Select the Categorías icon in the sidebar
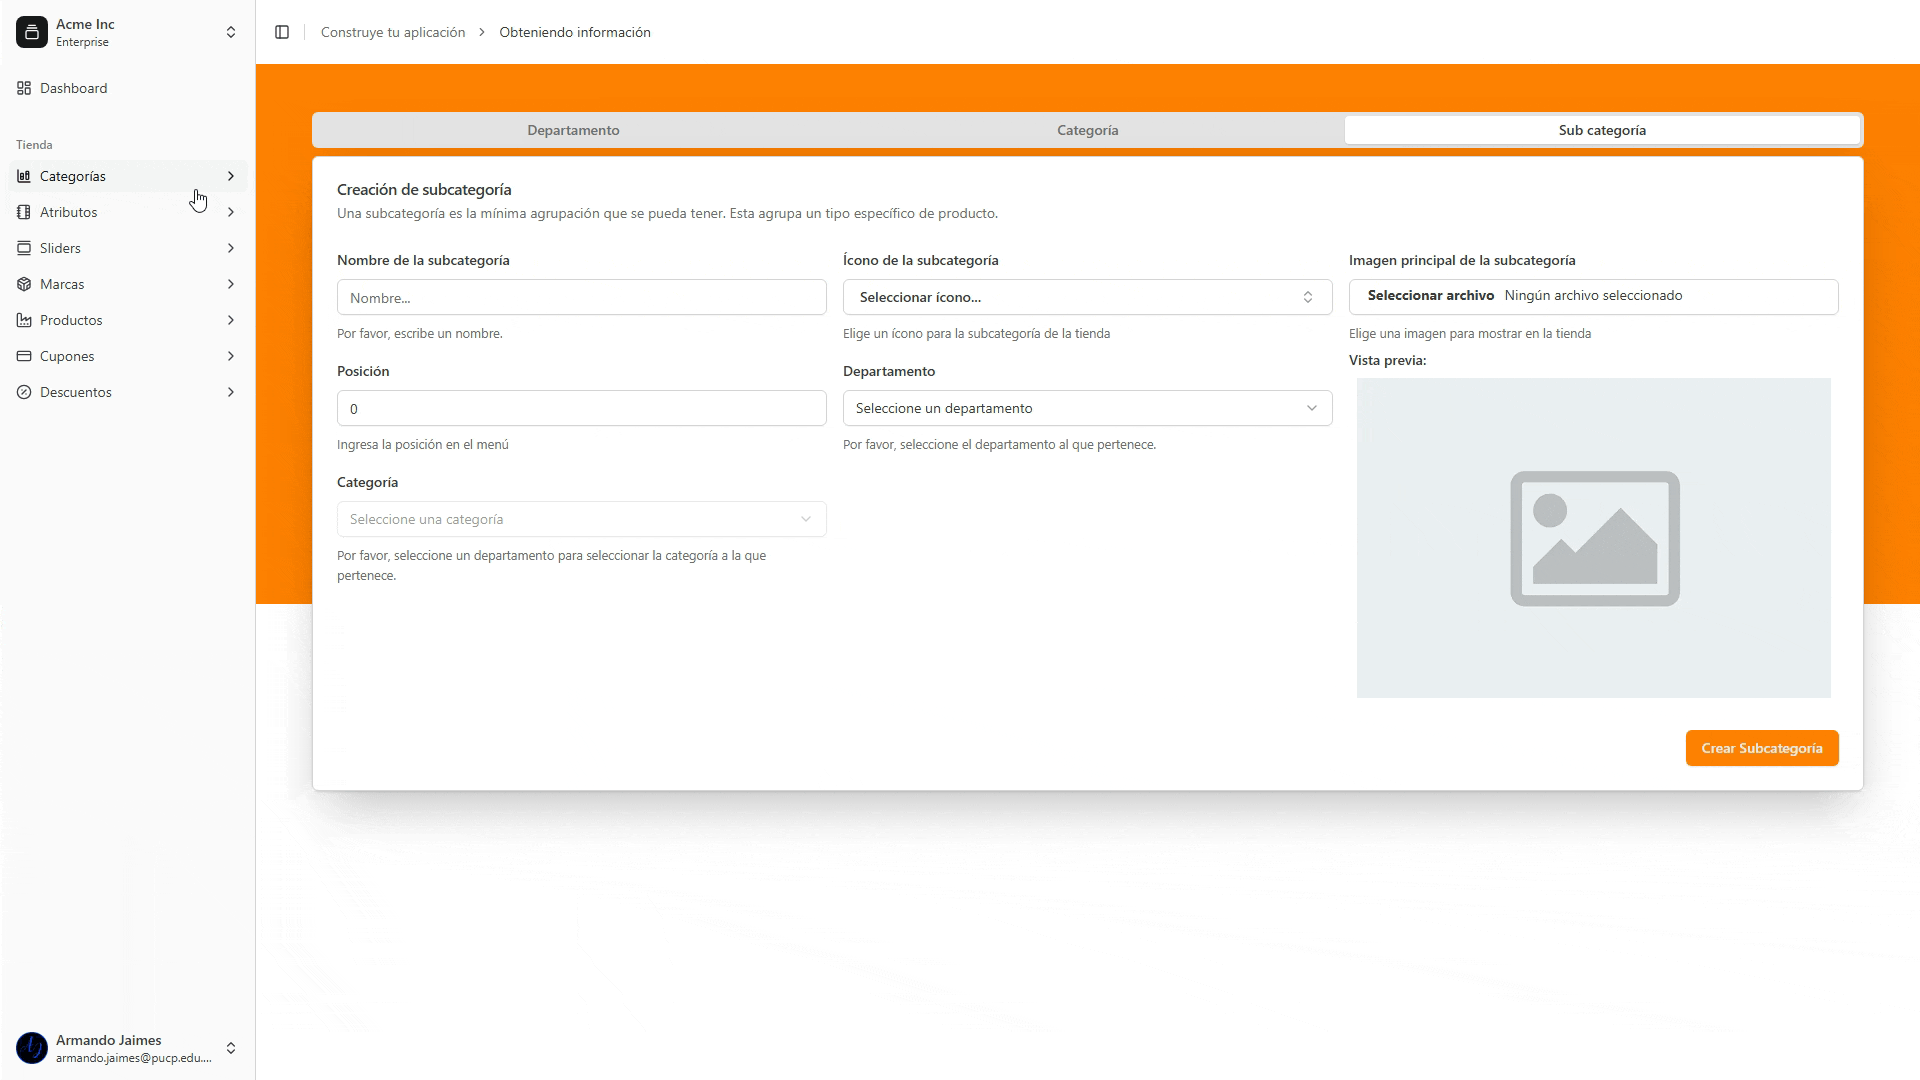Viewport: 1920px width, 1080px height. tap(24, 176)
